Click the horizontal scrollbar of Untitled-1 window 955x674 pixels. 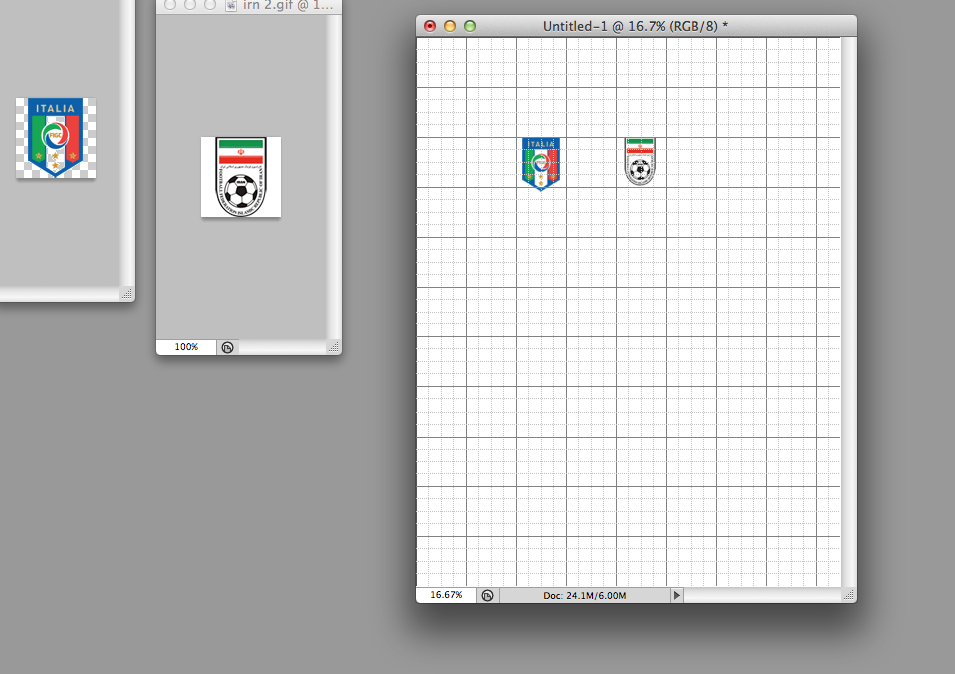(761, 595)
